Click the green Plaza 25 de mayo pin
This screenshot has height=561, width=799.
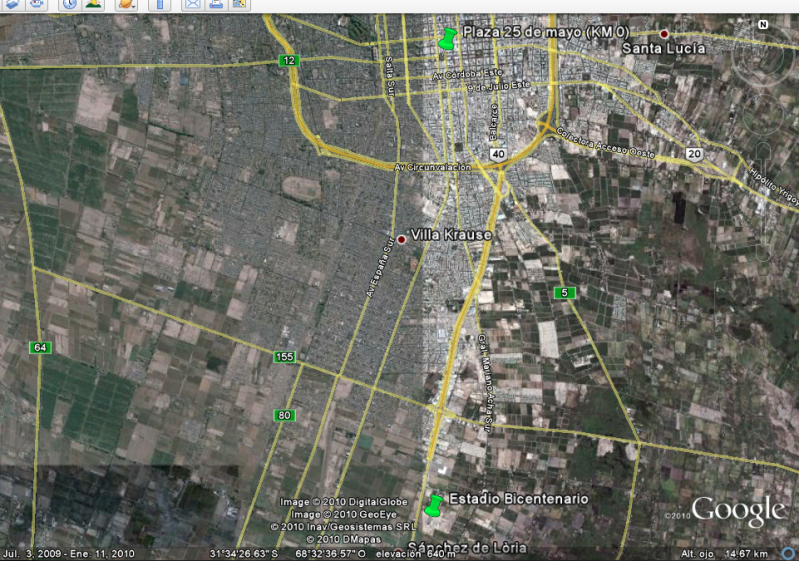(x=447, y=40)
